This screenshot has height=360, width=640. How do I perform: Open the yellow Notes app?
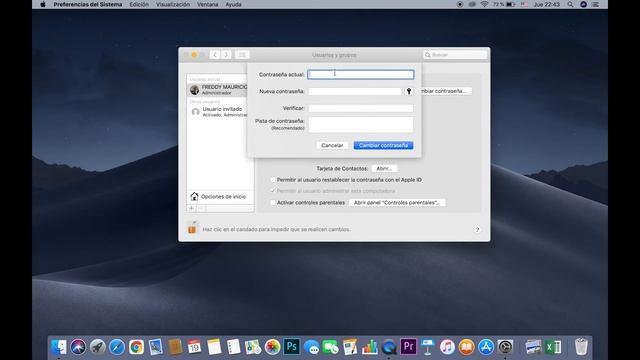click(214, 347)
